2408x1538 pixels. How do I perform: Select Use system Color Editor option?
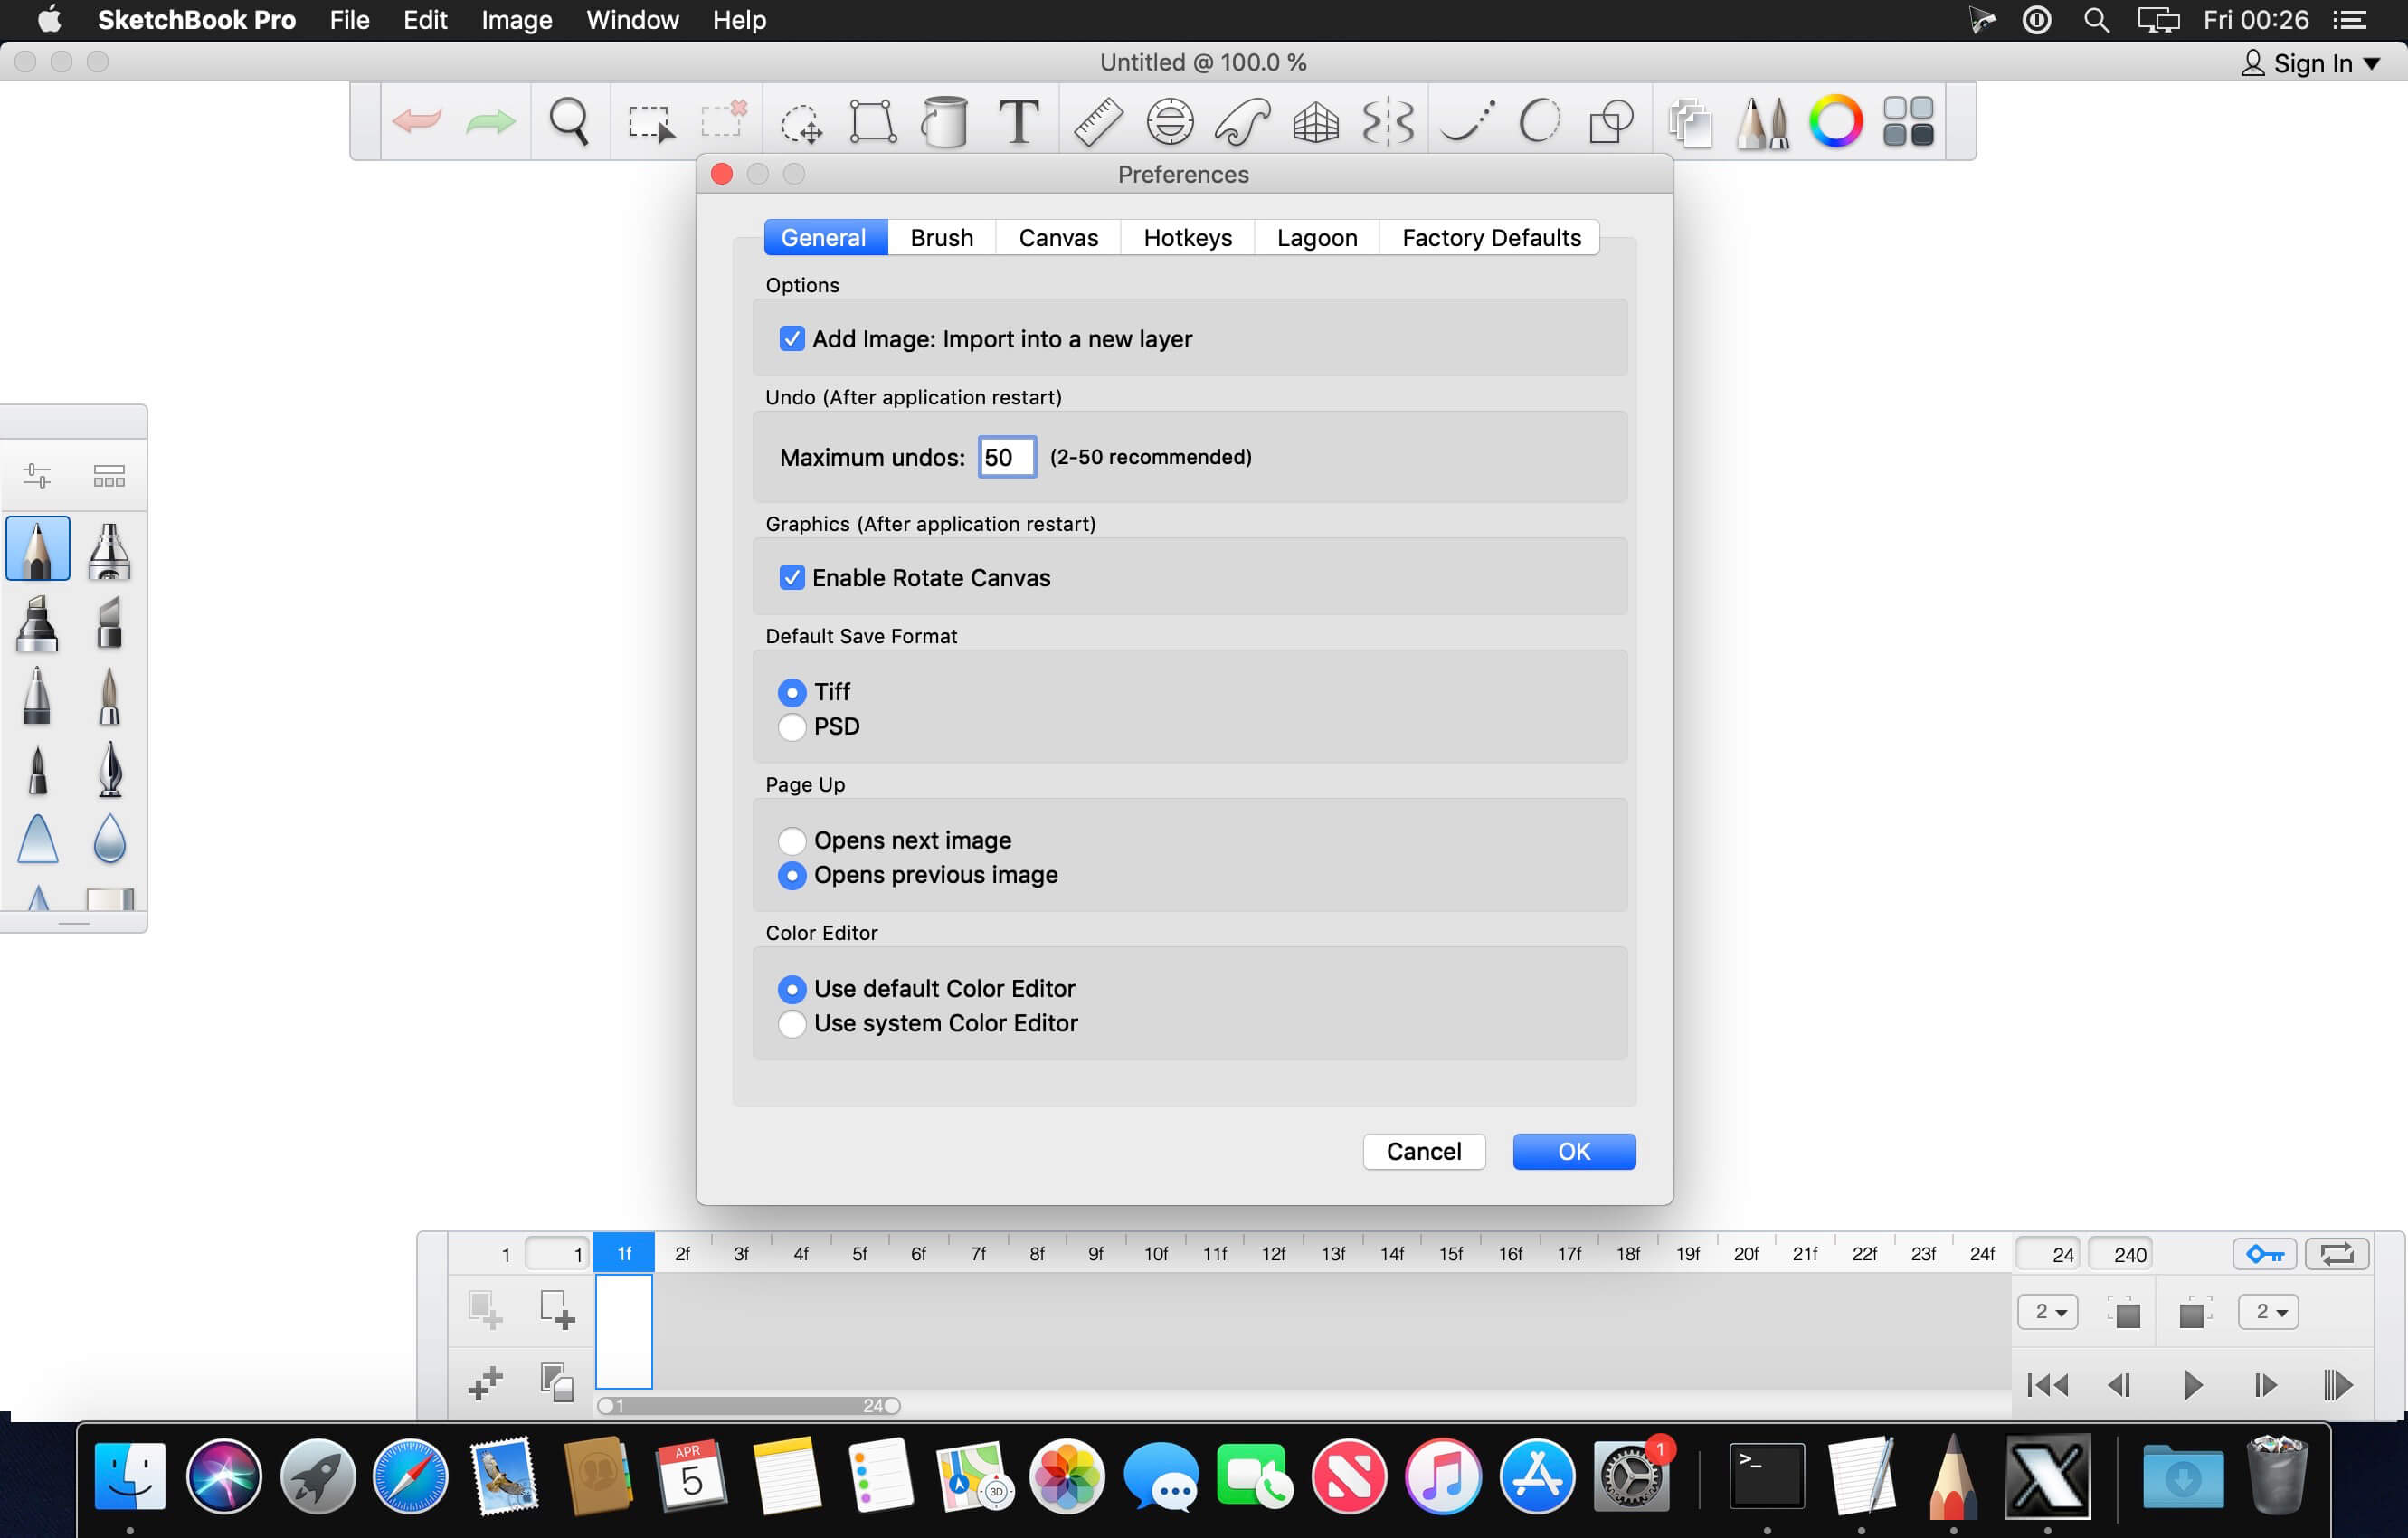point(792,1023)
